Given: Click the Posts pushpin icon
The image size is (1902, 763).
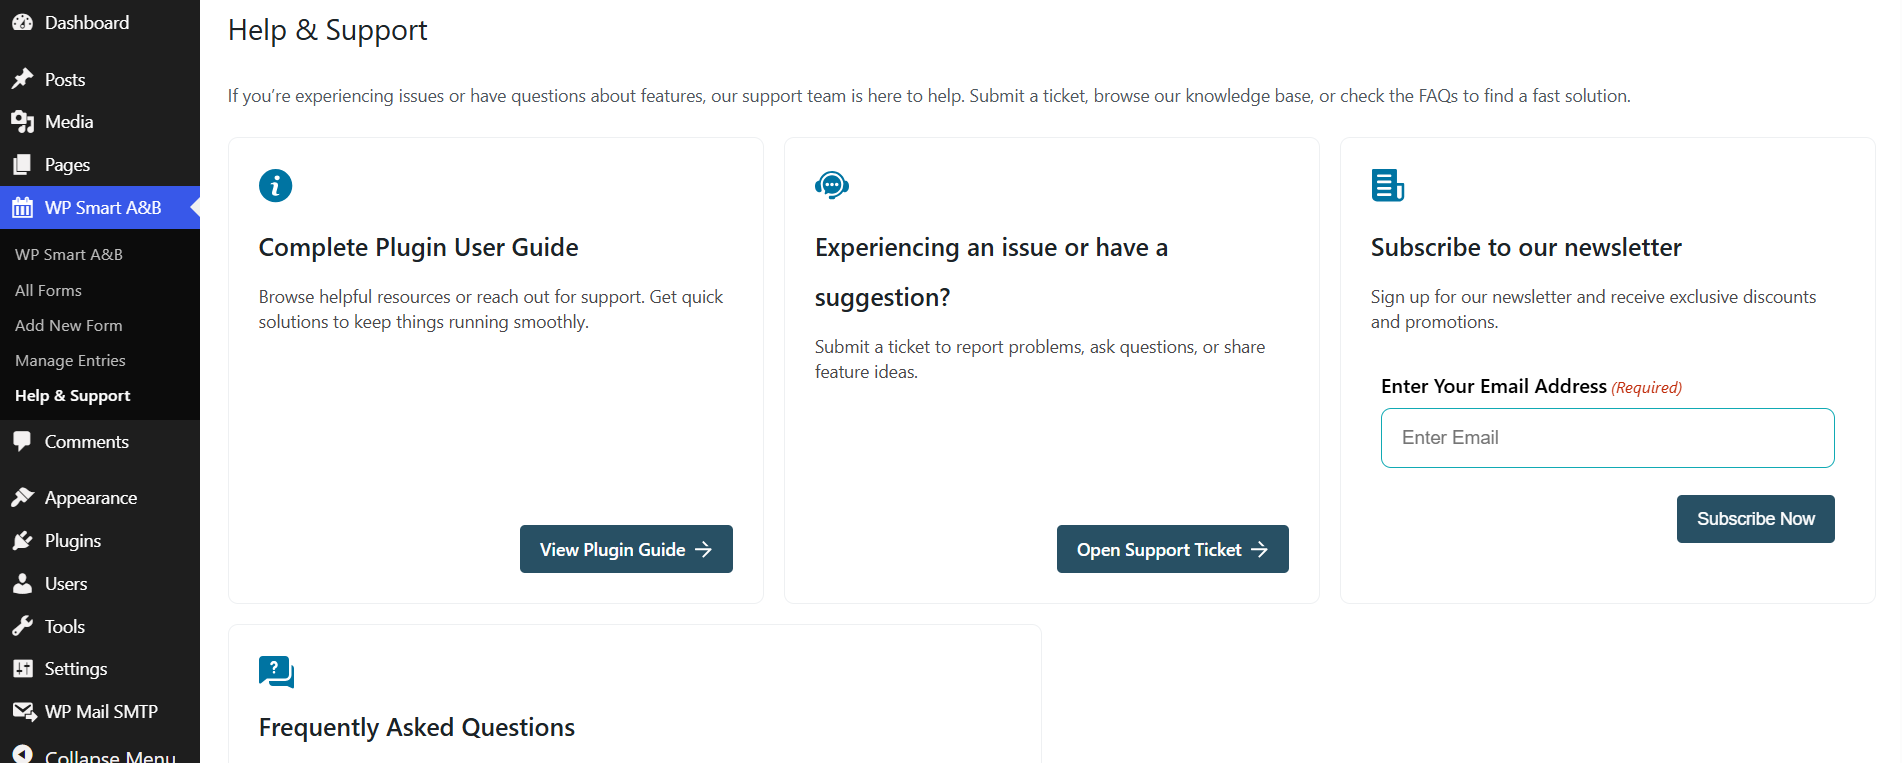Looking at the screenshot, I should (22, 79).
